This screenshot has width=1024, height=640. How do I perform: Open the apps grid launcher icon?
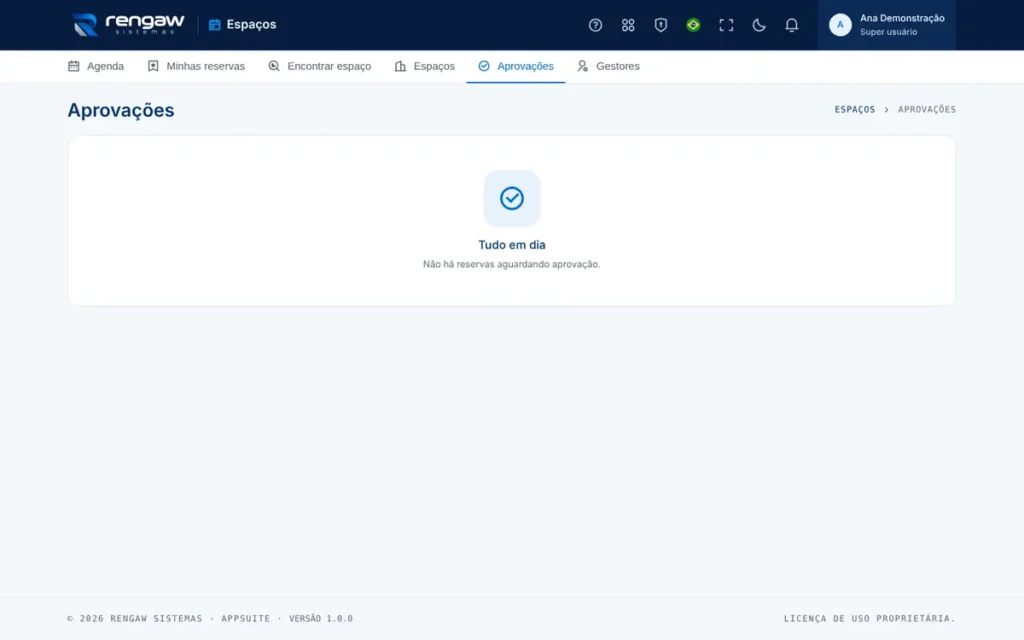tap(628, 25)
